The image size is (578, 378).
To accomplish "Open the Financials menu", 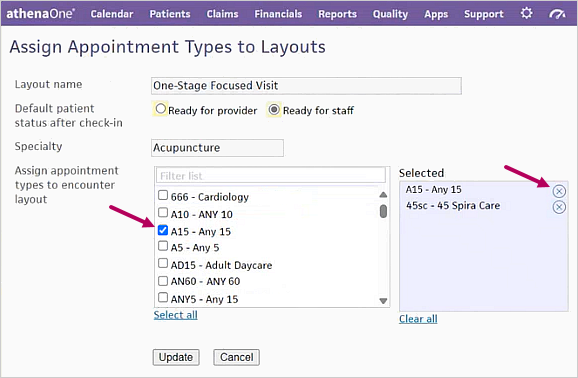I will coord(278,14).
